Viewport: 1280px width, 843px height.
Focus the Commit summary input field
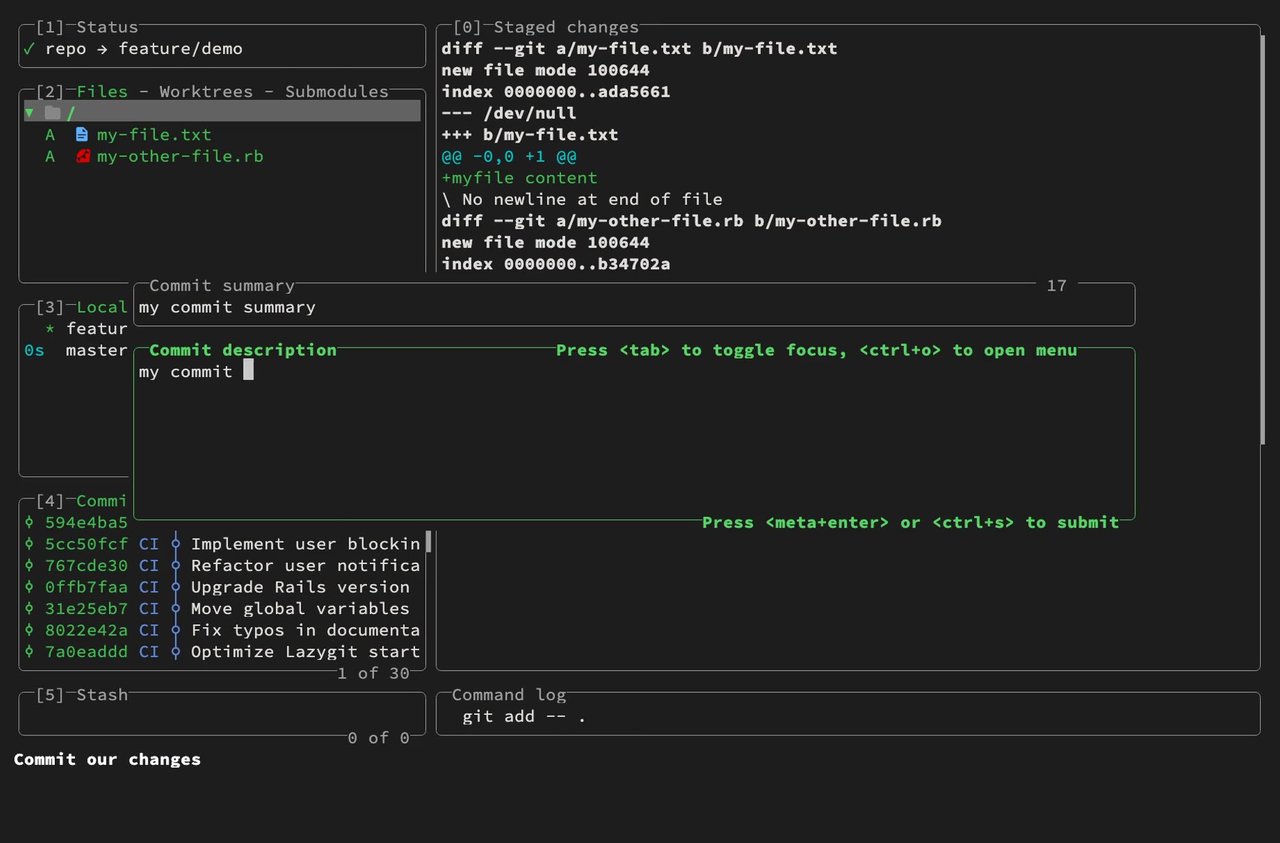click(x=634, y=307)
